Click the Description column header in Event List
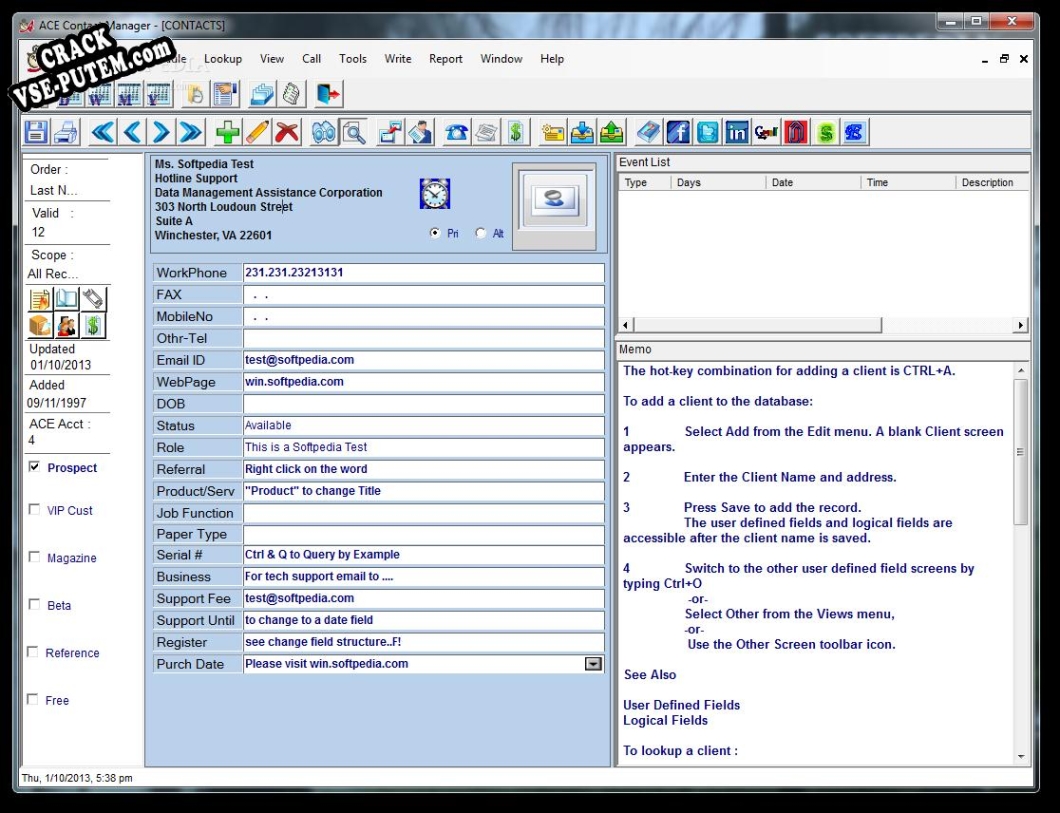 tap(992, 182)
